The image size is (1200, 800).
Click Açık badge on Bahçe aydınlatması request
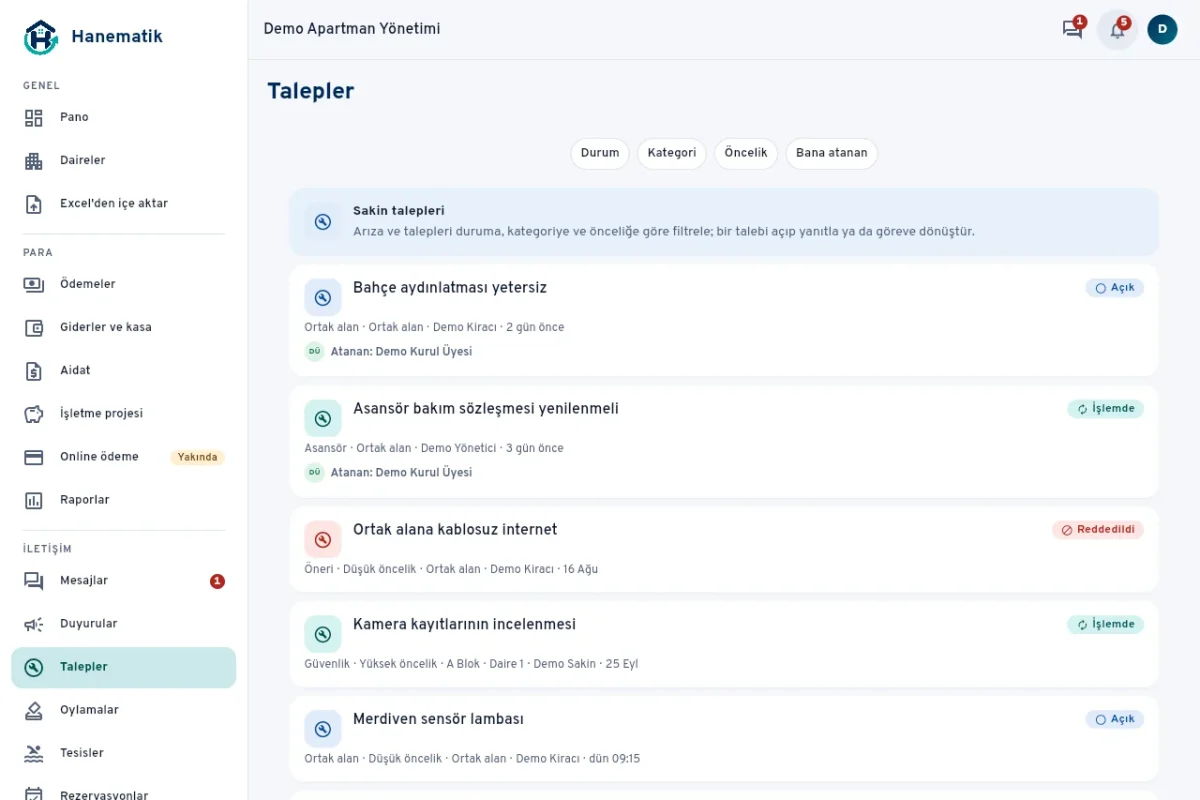[x=1115, y=288]
